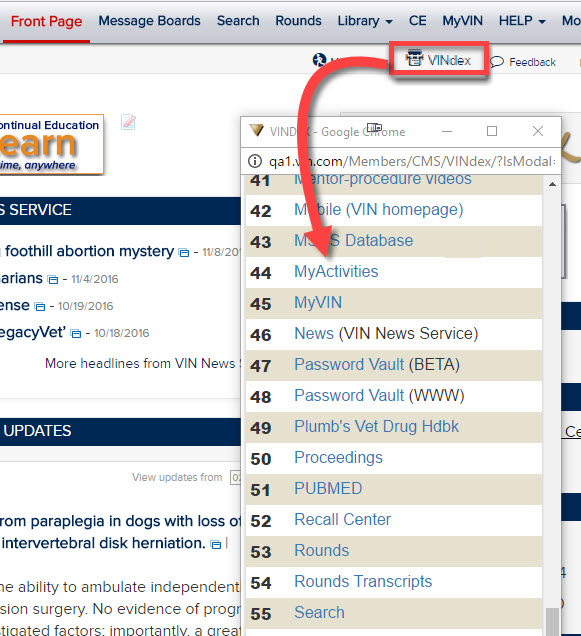Click the article icon after LegacyVet headline

click(x=76, y=334)
